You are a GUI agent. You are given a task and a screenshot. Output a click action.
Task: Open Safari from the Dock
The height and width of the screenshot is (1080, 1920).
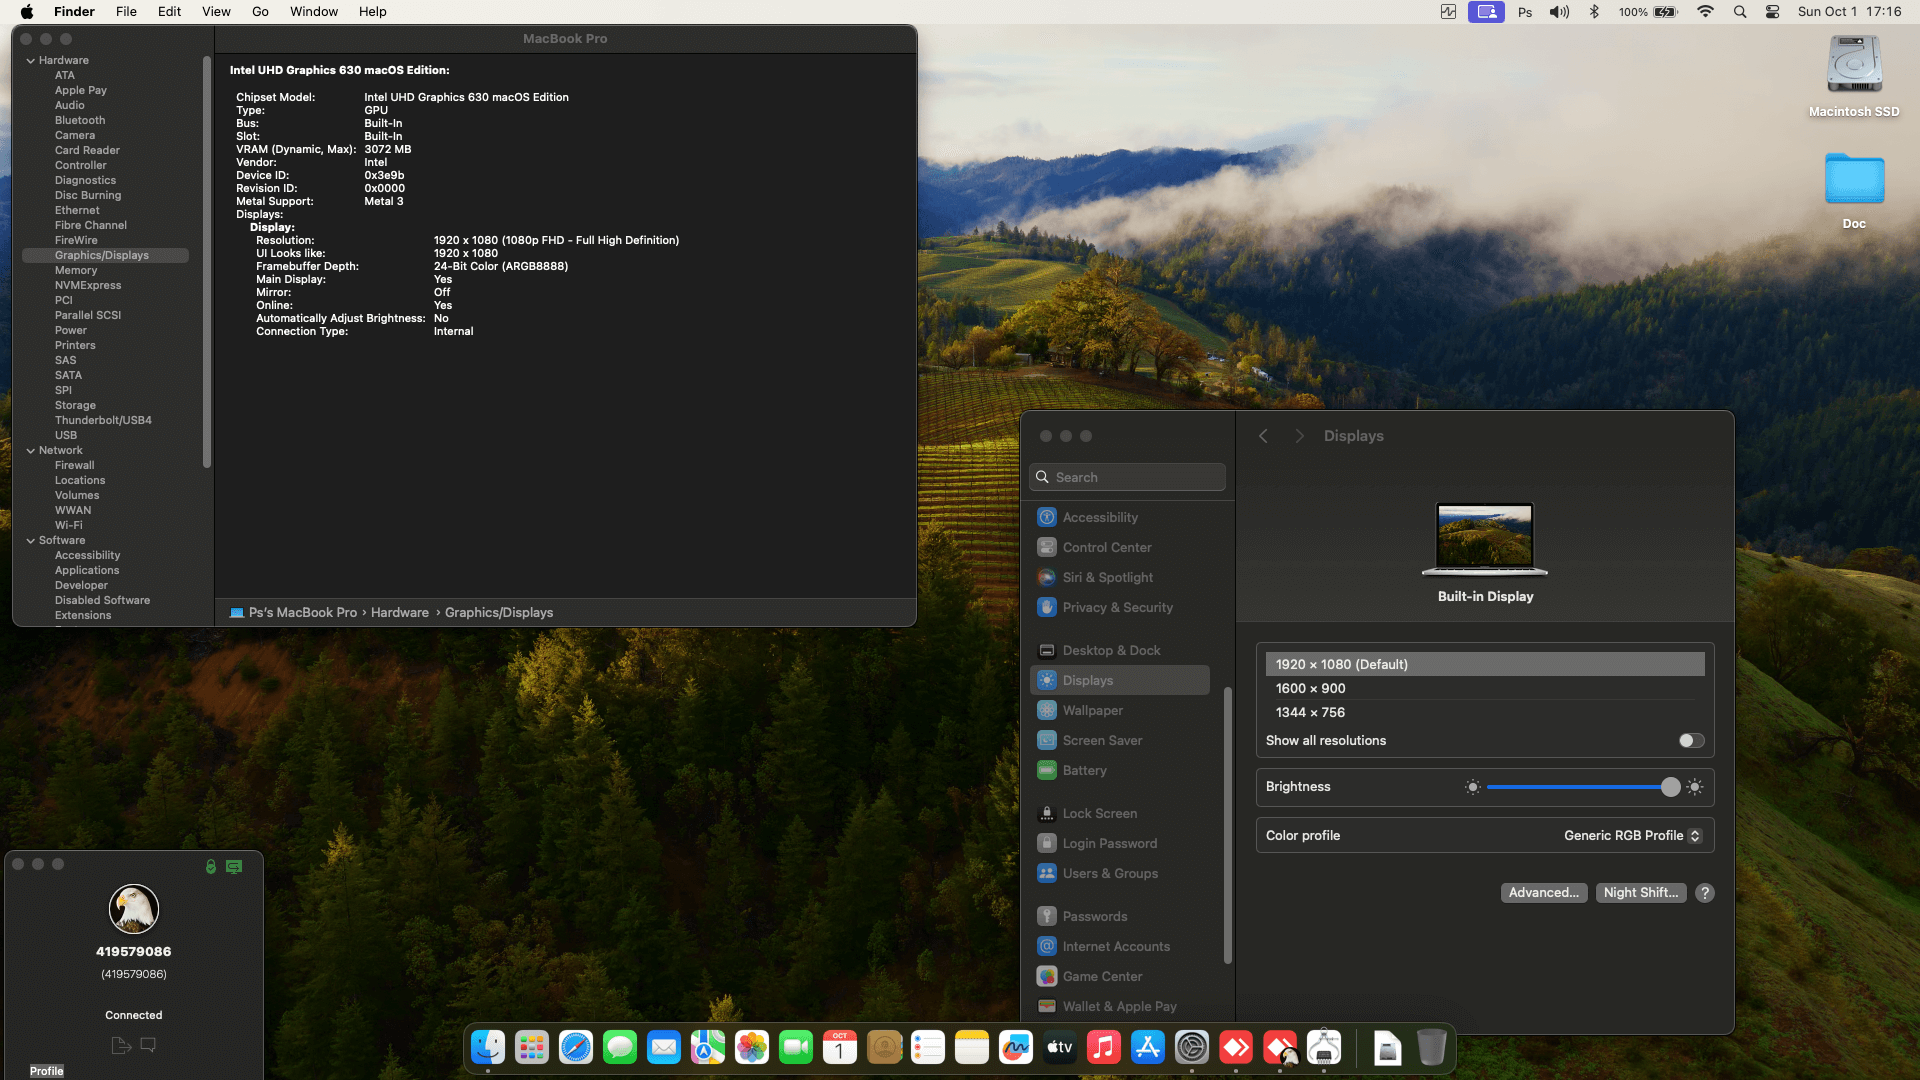(576, 1047)
